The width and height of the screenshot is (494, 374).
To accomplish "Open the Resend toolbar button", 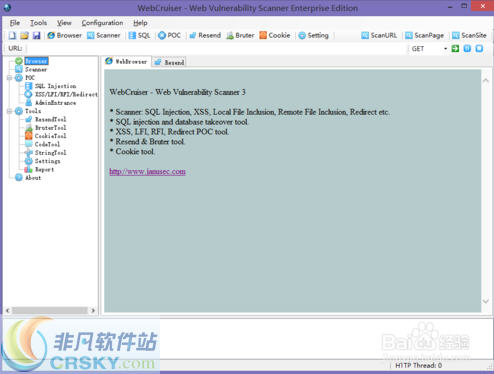I will 205,35.
